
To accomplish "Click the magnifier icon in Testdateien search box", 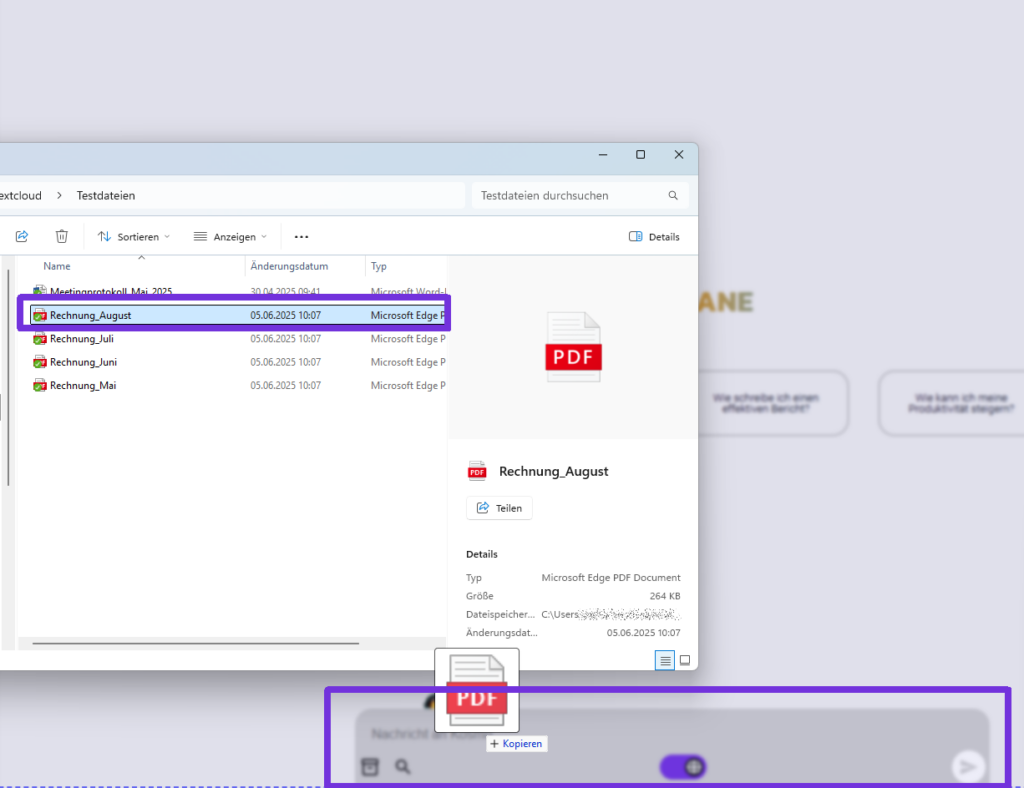I will tap(673, 196).
